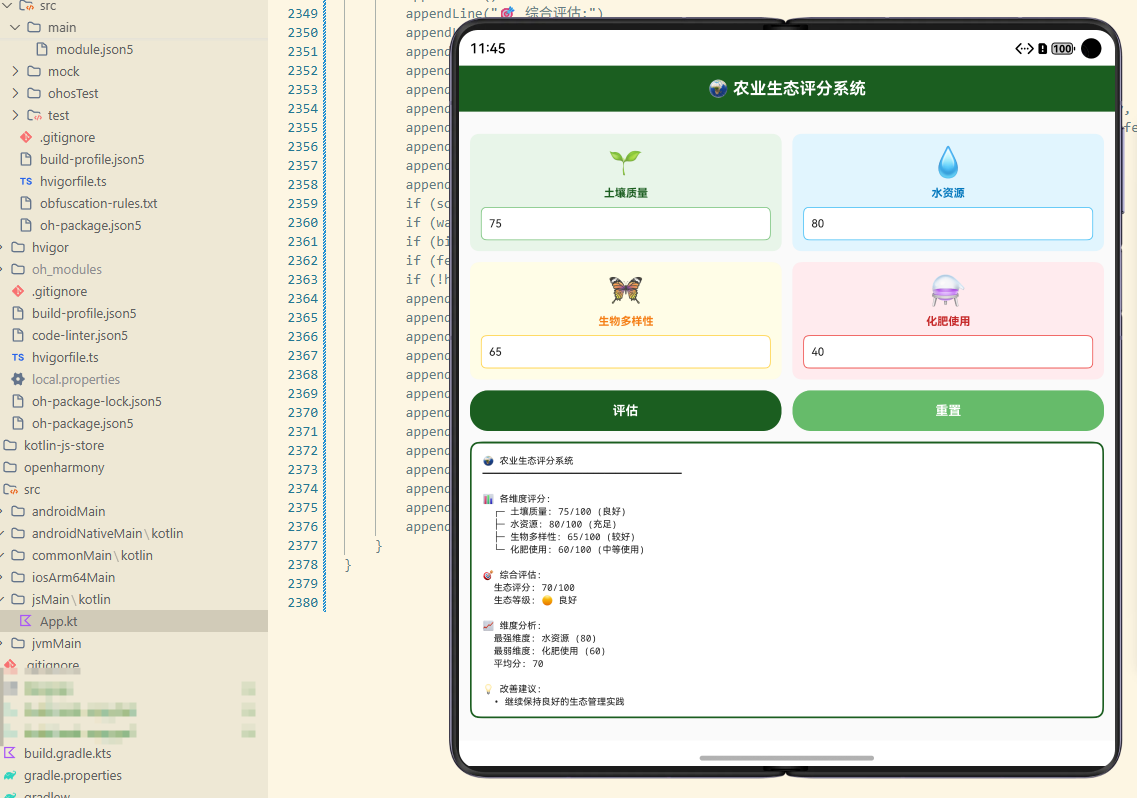Click the flask fertilizer icon
This screenshot has width=1137, height=798.
click(947, 291)
